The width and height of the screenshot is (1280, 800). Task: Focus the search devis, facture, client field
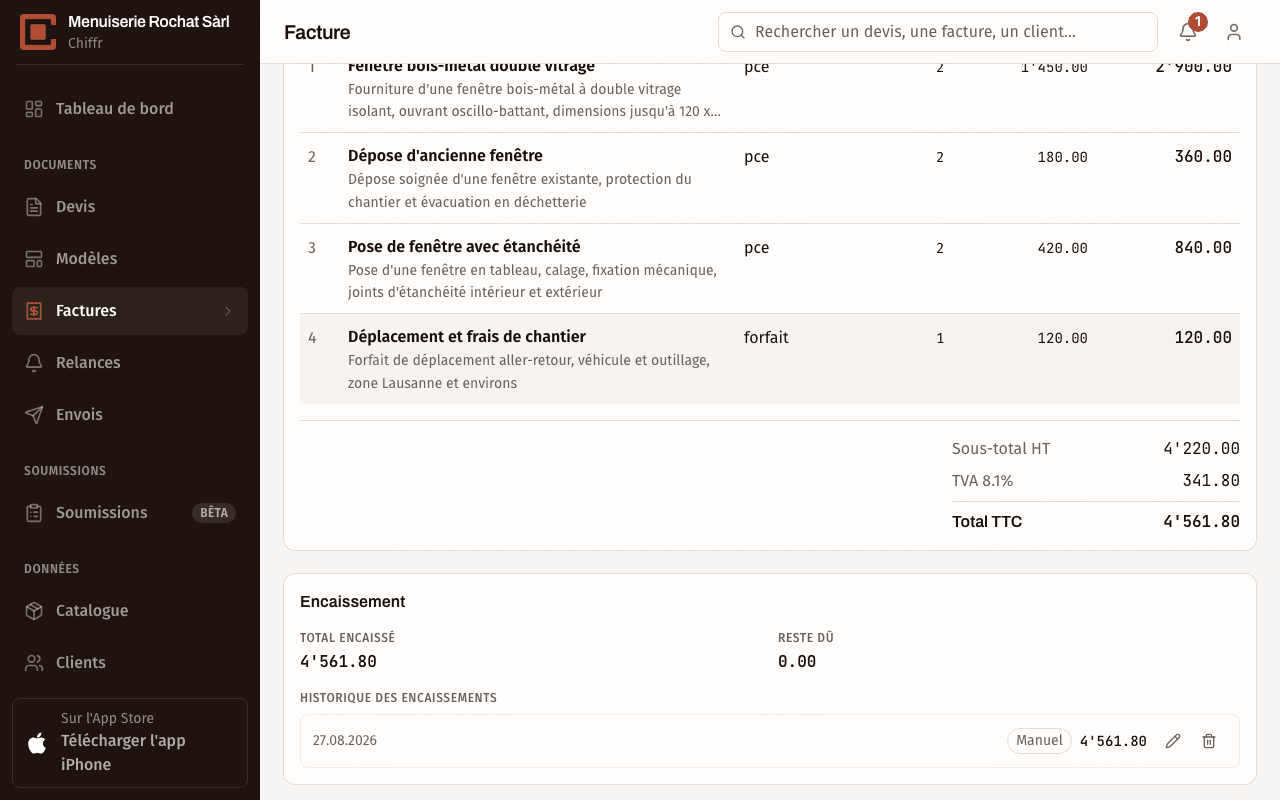pyautogui.click(x=937, y=32)
